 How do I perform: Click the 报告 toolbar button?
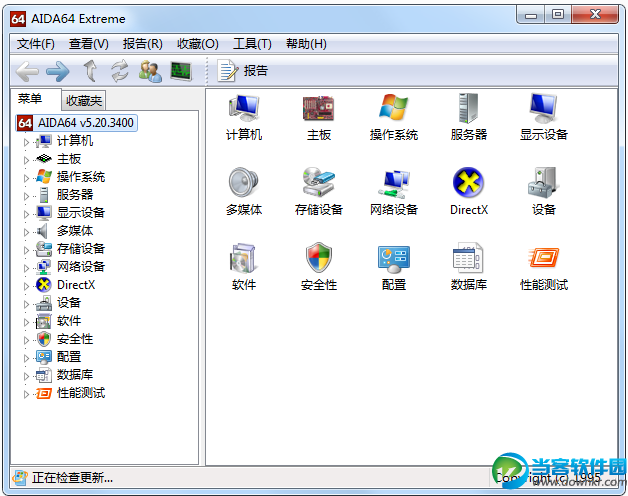243,71
